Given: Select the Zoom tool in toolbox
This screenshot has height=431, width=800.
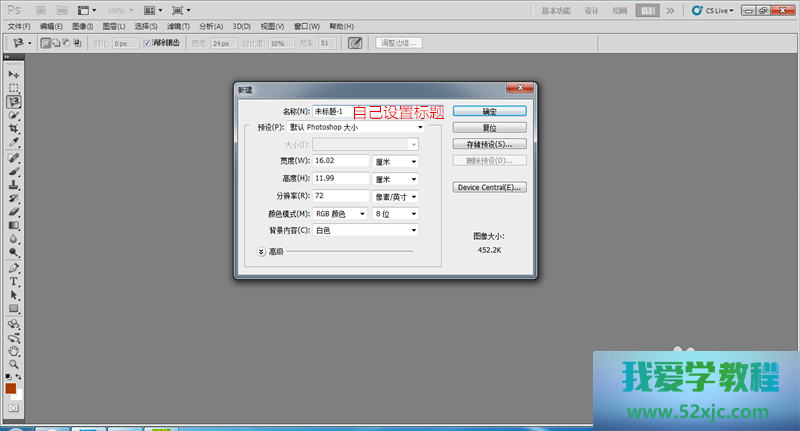Looking at the screenshot, I should tap(14, 364).
